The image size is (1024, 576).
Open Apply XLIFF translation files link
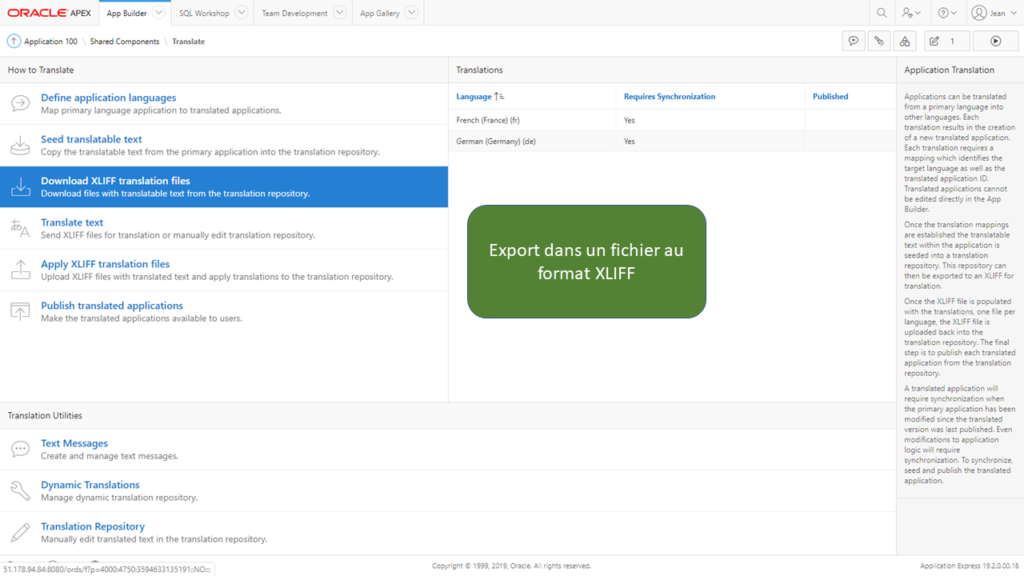pyautogui.click(x=105, y=264)
